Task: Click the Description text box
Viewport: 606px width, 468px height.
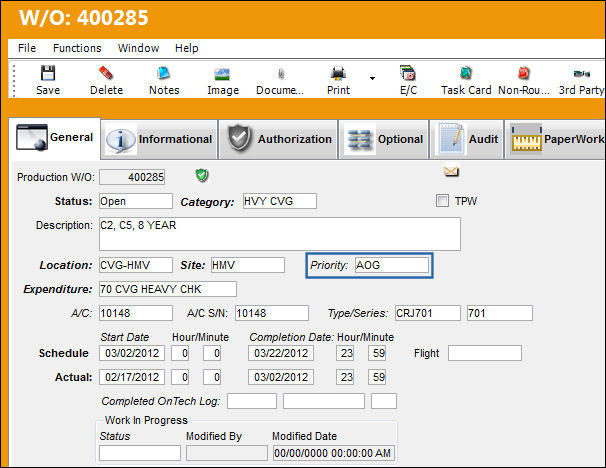Action: coord(280,234)
